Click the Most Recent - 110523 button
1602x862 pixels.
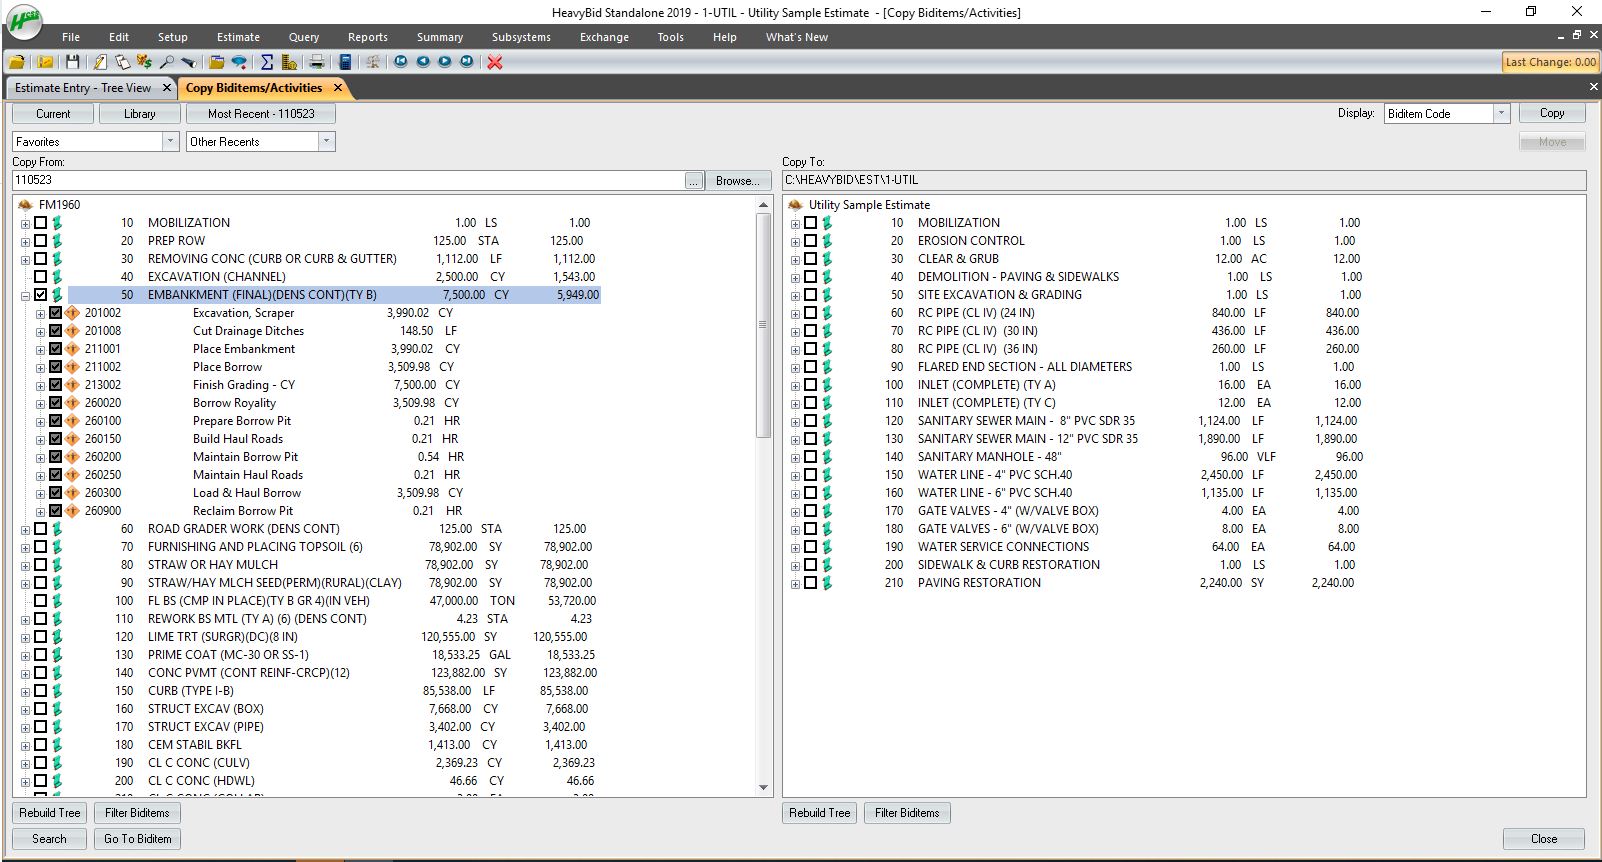pyautogui.click(x=261, y=114)
